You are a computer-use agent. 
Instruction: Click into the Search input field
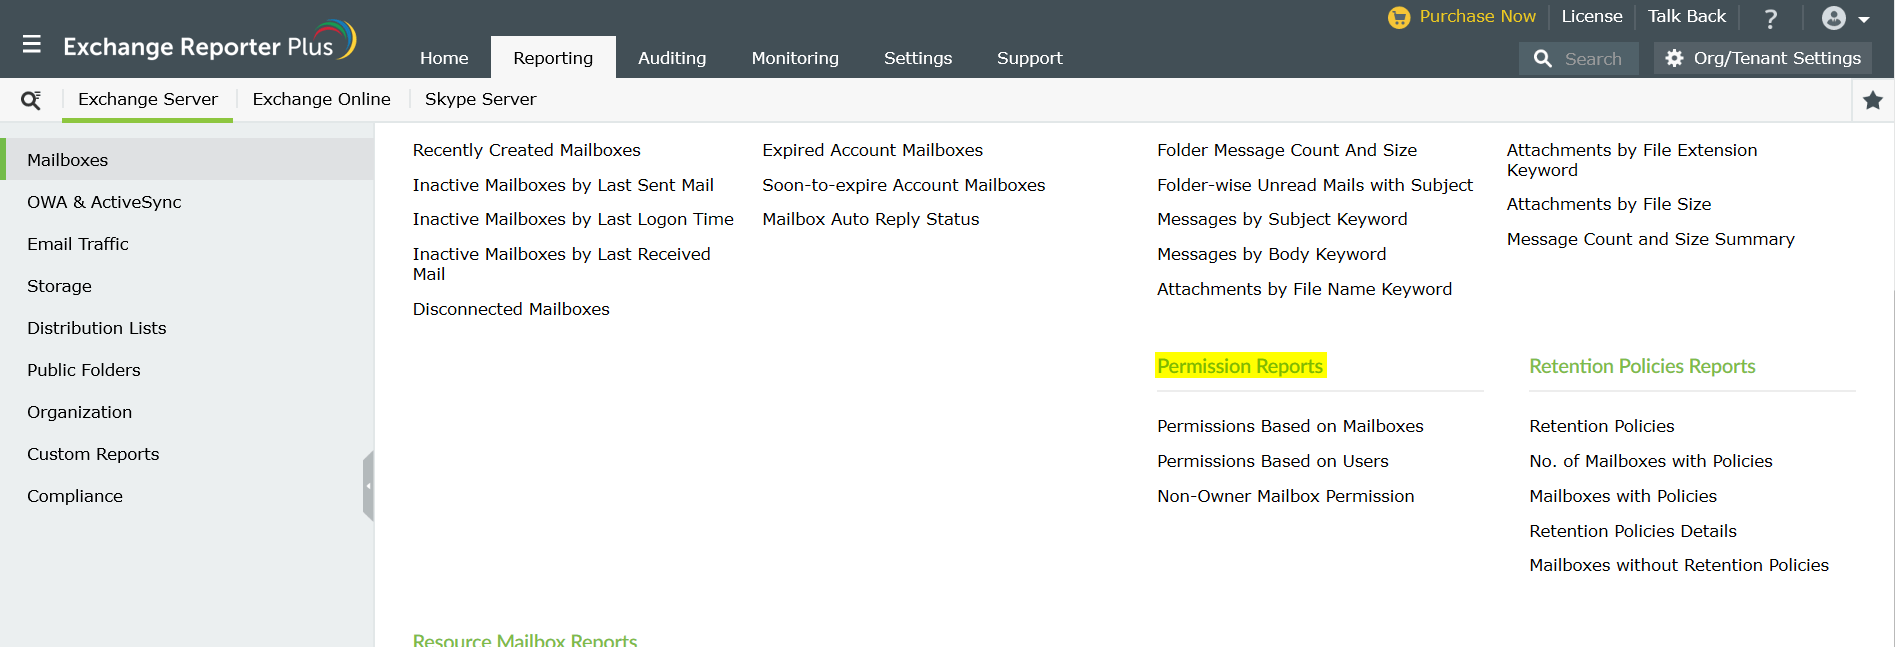1594,59
